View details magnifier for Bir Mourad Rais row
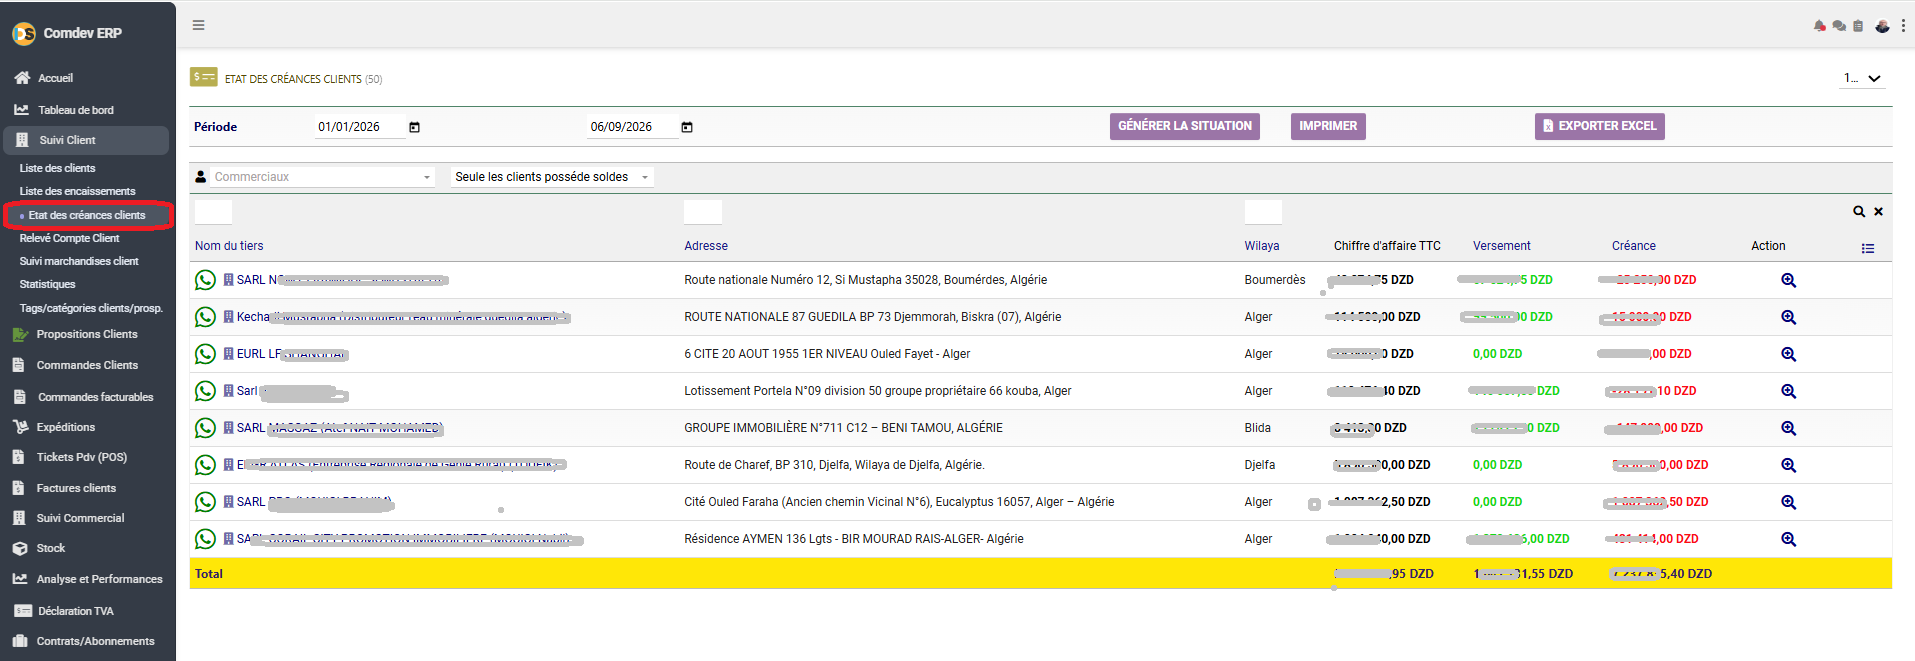This screenshot has width=1915, height=661. (x=1789, y=539)
